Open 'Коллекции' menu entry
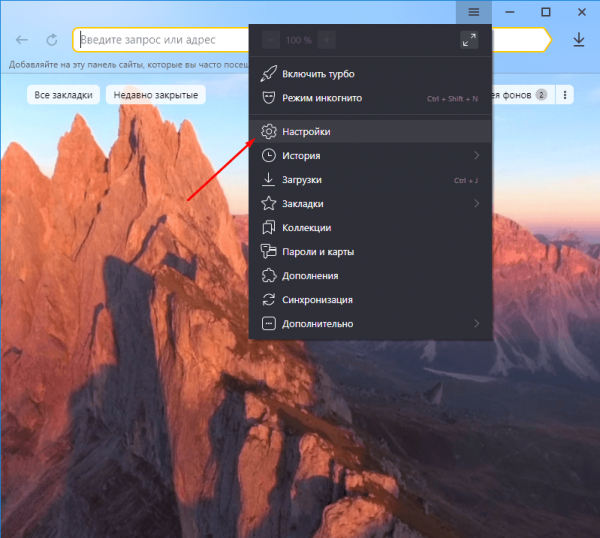The width and height of the screenshot is (600, 538). click(370, 228)
